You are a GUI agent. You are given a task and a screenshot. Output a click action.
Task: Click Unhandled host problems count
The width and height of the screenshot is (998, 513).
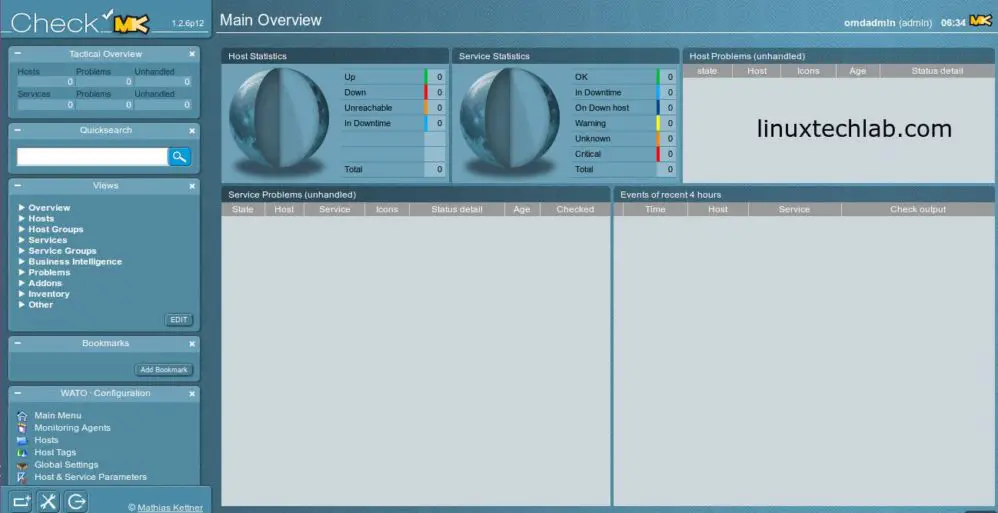[x=163, y=82]
